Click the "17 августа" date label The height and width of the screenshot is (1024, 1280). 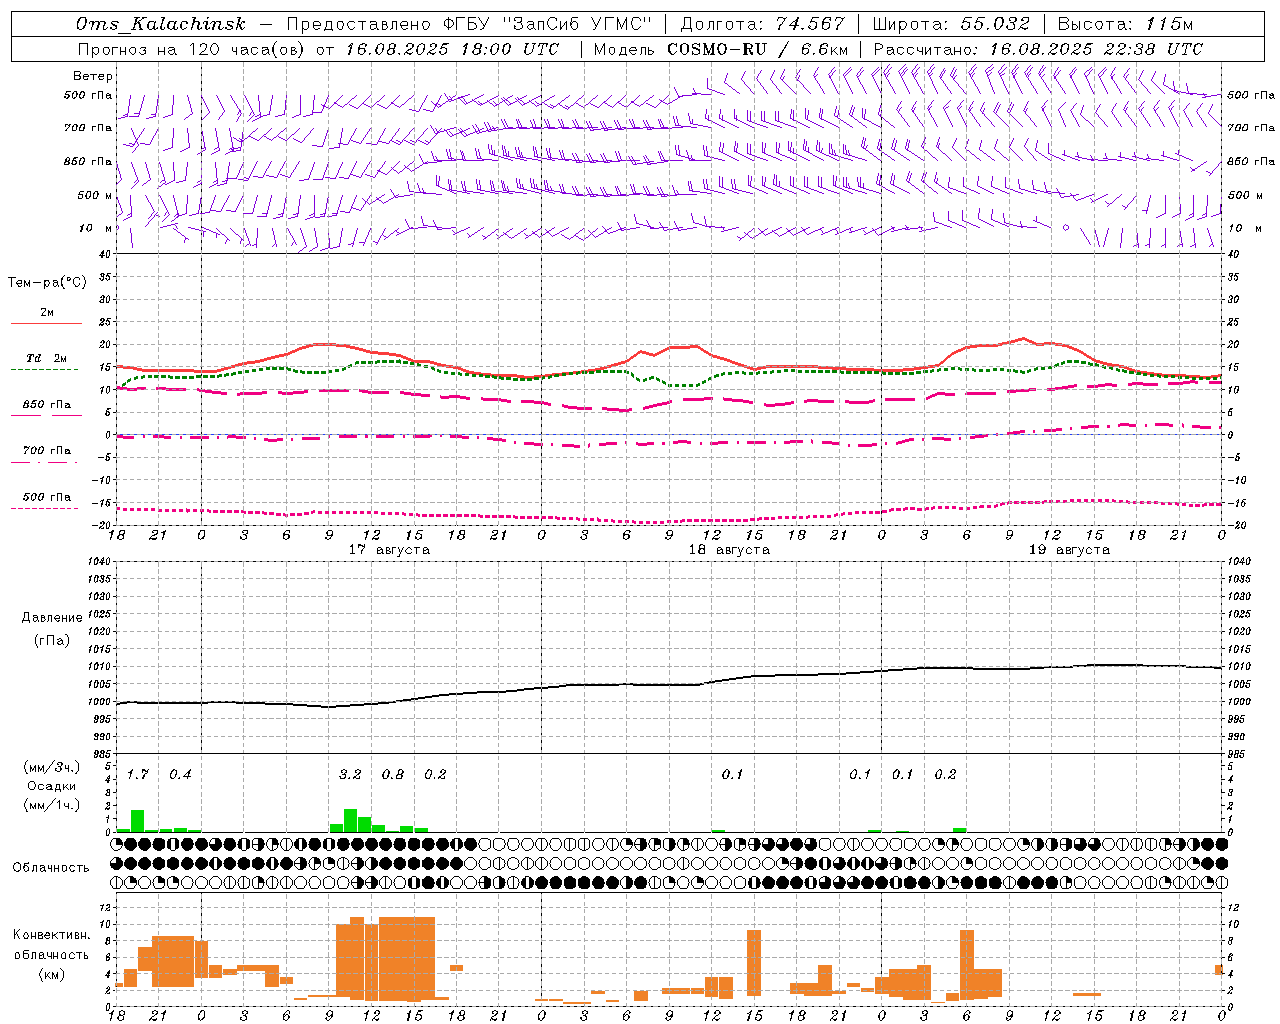(x=389, y=550)
